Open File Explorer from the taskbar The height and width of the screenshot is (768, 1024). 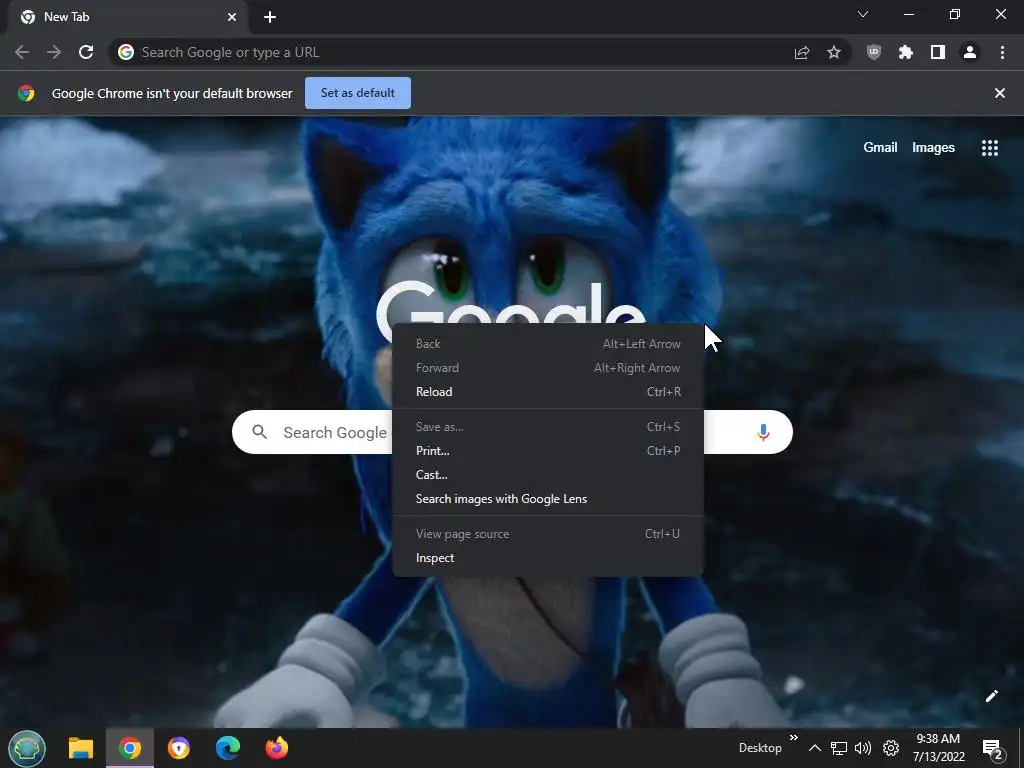click(x=81, y=748)
